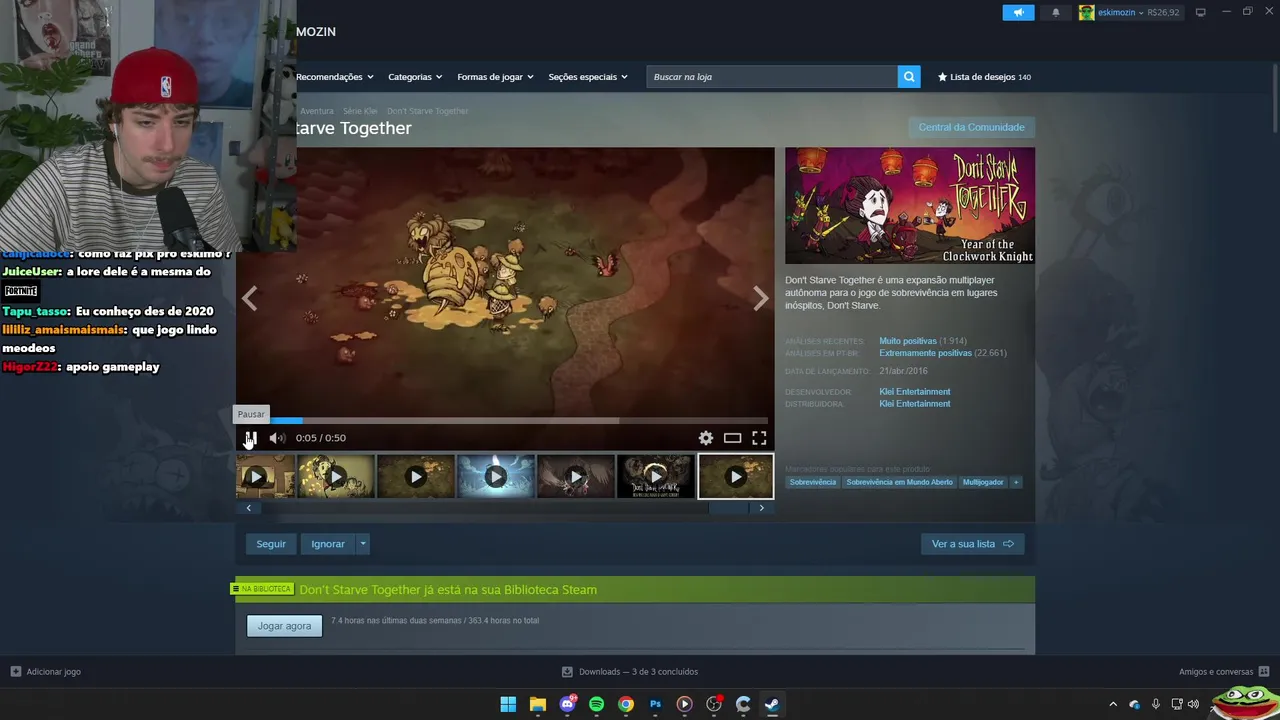1280x720 pixels.
Task: Expand the Seções especiais menu
Action: click(x=588, y=77)
